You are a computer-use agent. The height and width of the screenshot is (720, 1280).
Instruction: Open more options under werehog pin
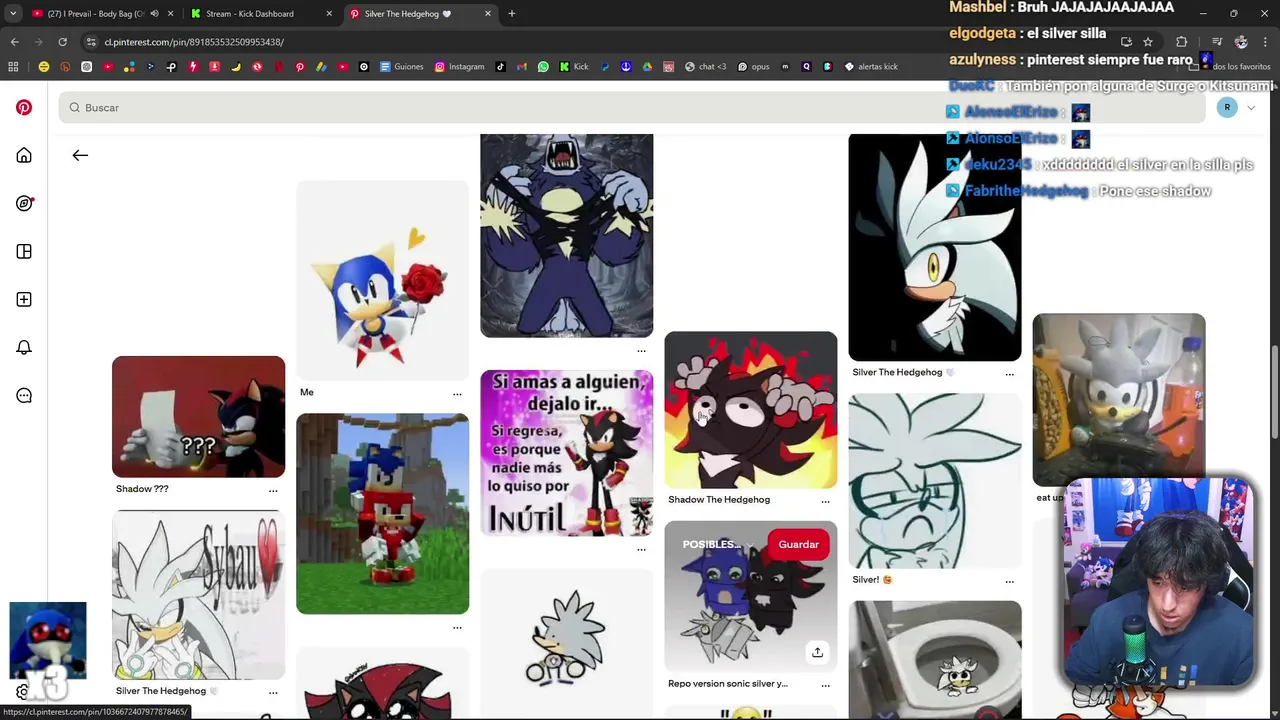point(641,351)
